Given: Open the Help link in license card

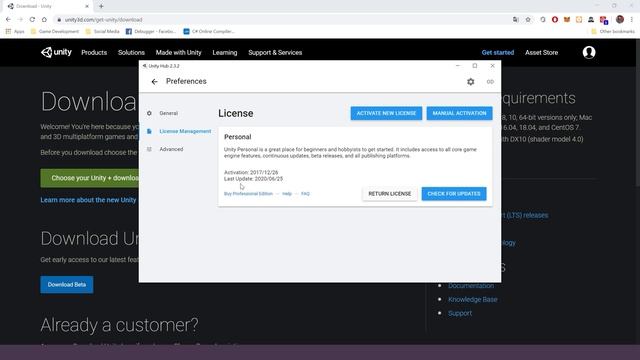Looking at the screenshot, I should point(287,193).
